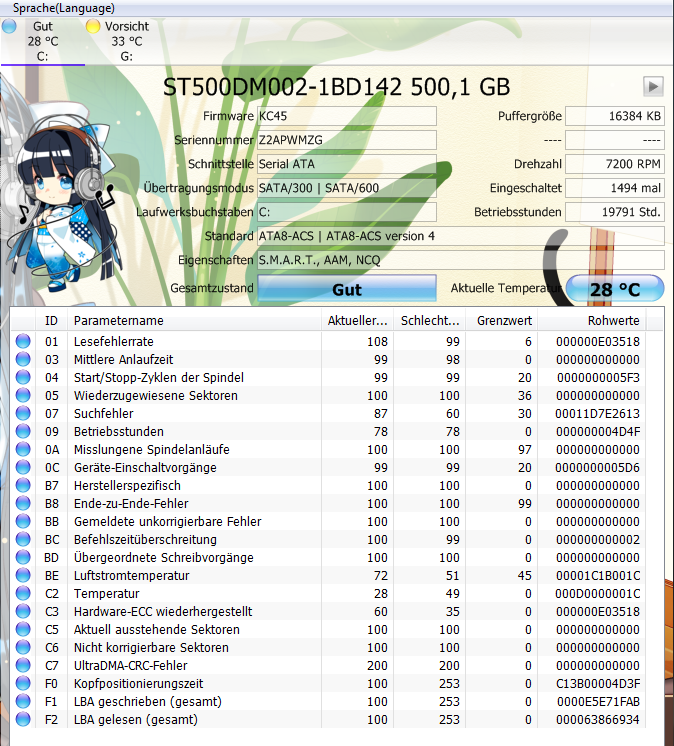Click the Seriennummer field Z2APWMZG
The image size is (674, 746).
click(x=347, y=140)
